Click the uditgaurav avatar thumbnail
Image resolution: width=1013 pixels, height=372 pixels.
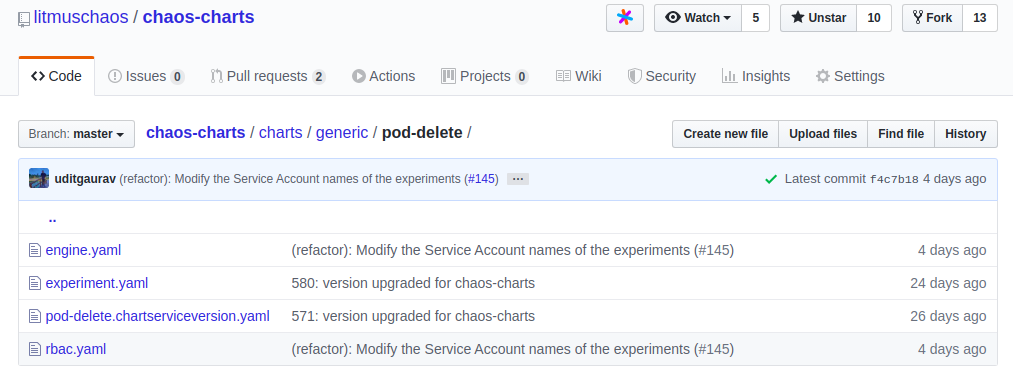(39, 178)
